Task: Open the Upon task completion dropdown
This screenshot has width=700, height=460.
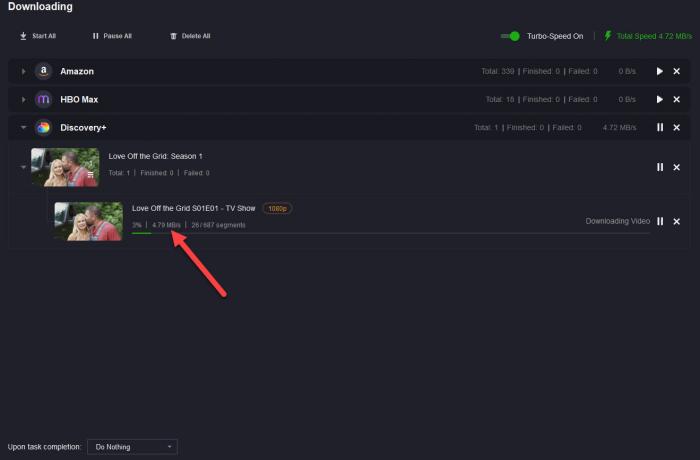Action: point(132,446)
